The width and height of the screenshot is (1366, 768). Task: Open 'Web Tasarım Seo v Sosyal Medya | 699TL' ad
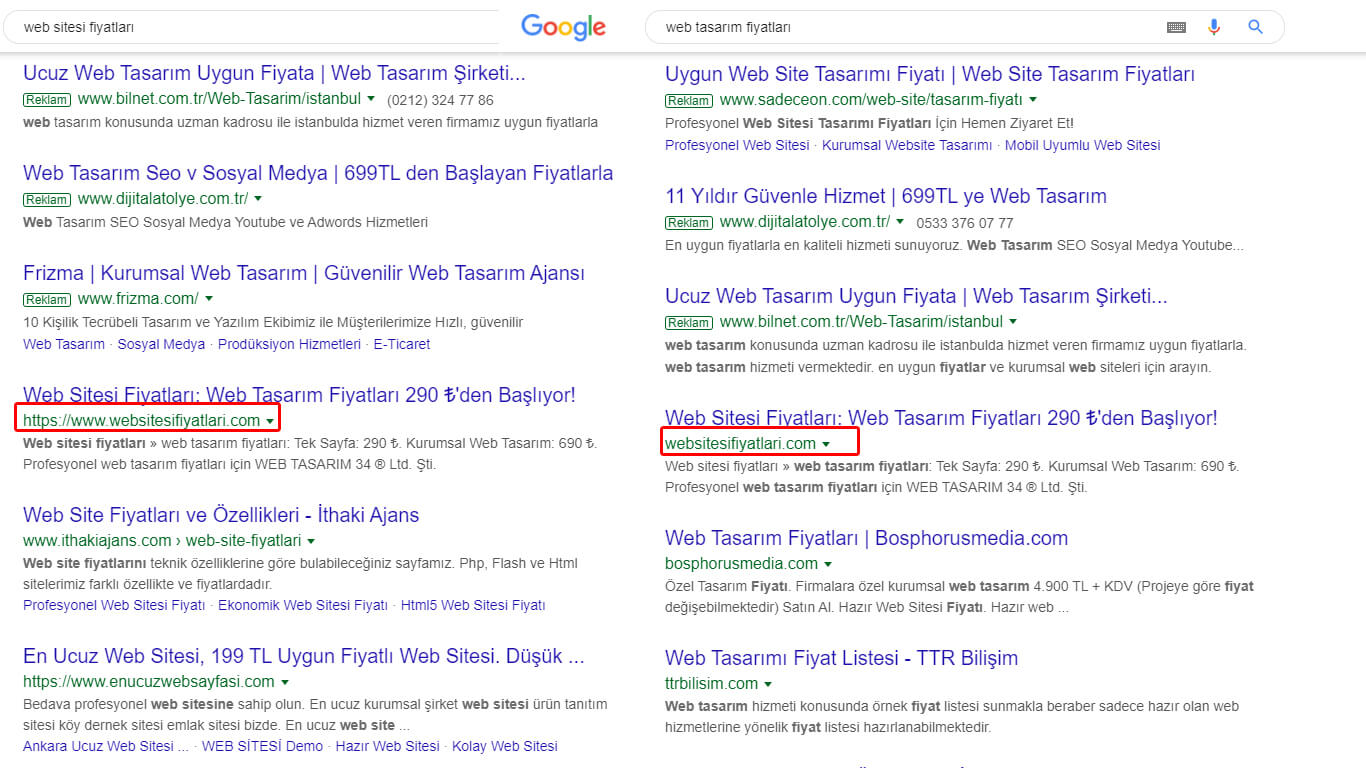[318, 173]
